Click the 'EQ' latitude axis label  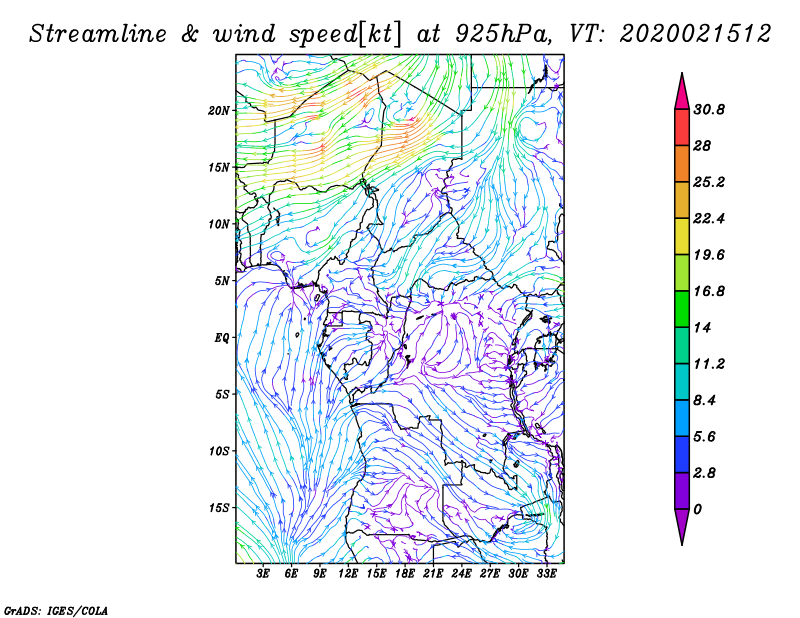pos(223,337)
